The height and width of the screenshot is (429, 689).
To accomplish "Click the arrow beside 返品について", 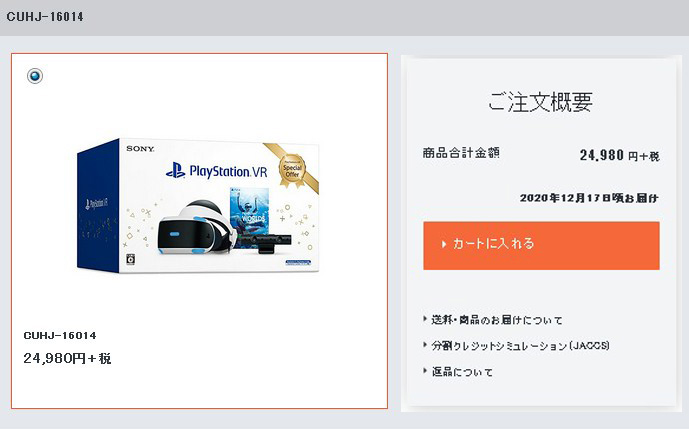I will [x=425, y=371].
